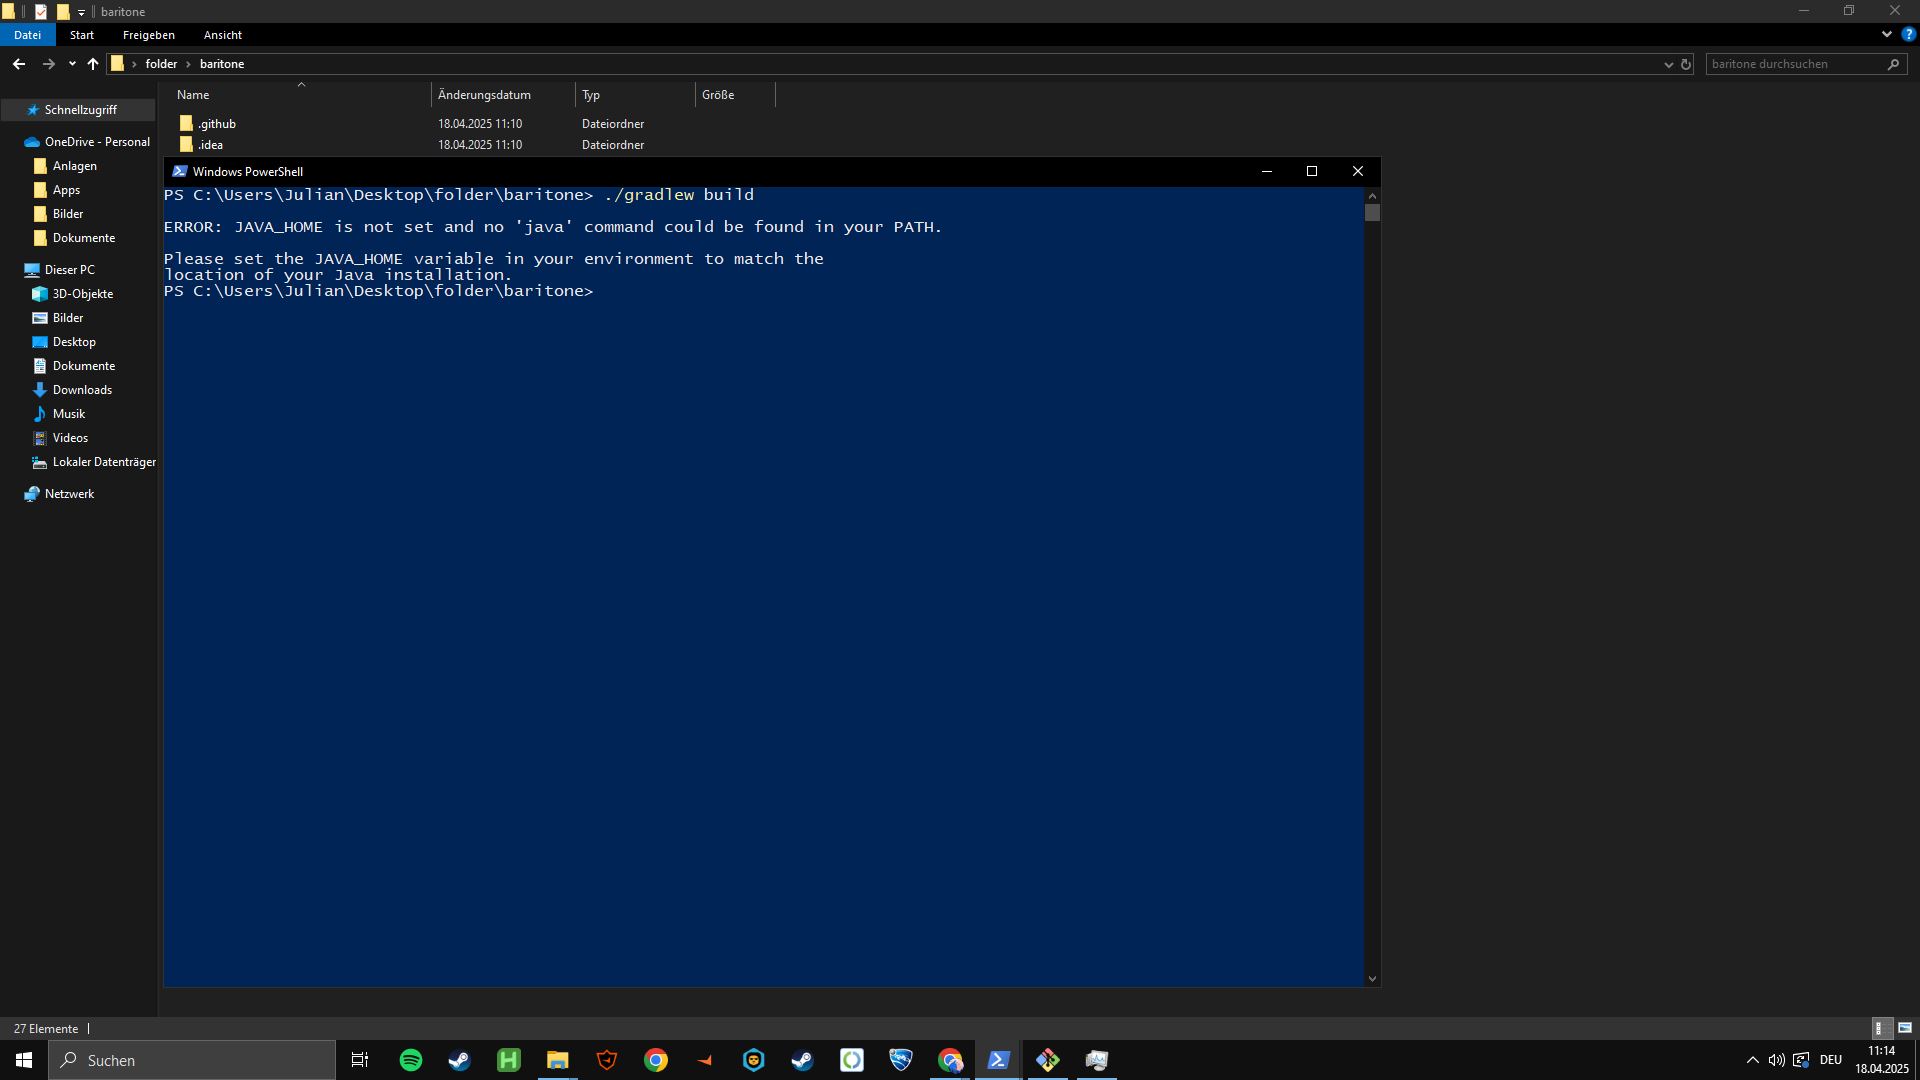
Task: Switch to details view in status bar
Action: 1880,1028
